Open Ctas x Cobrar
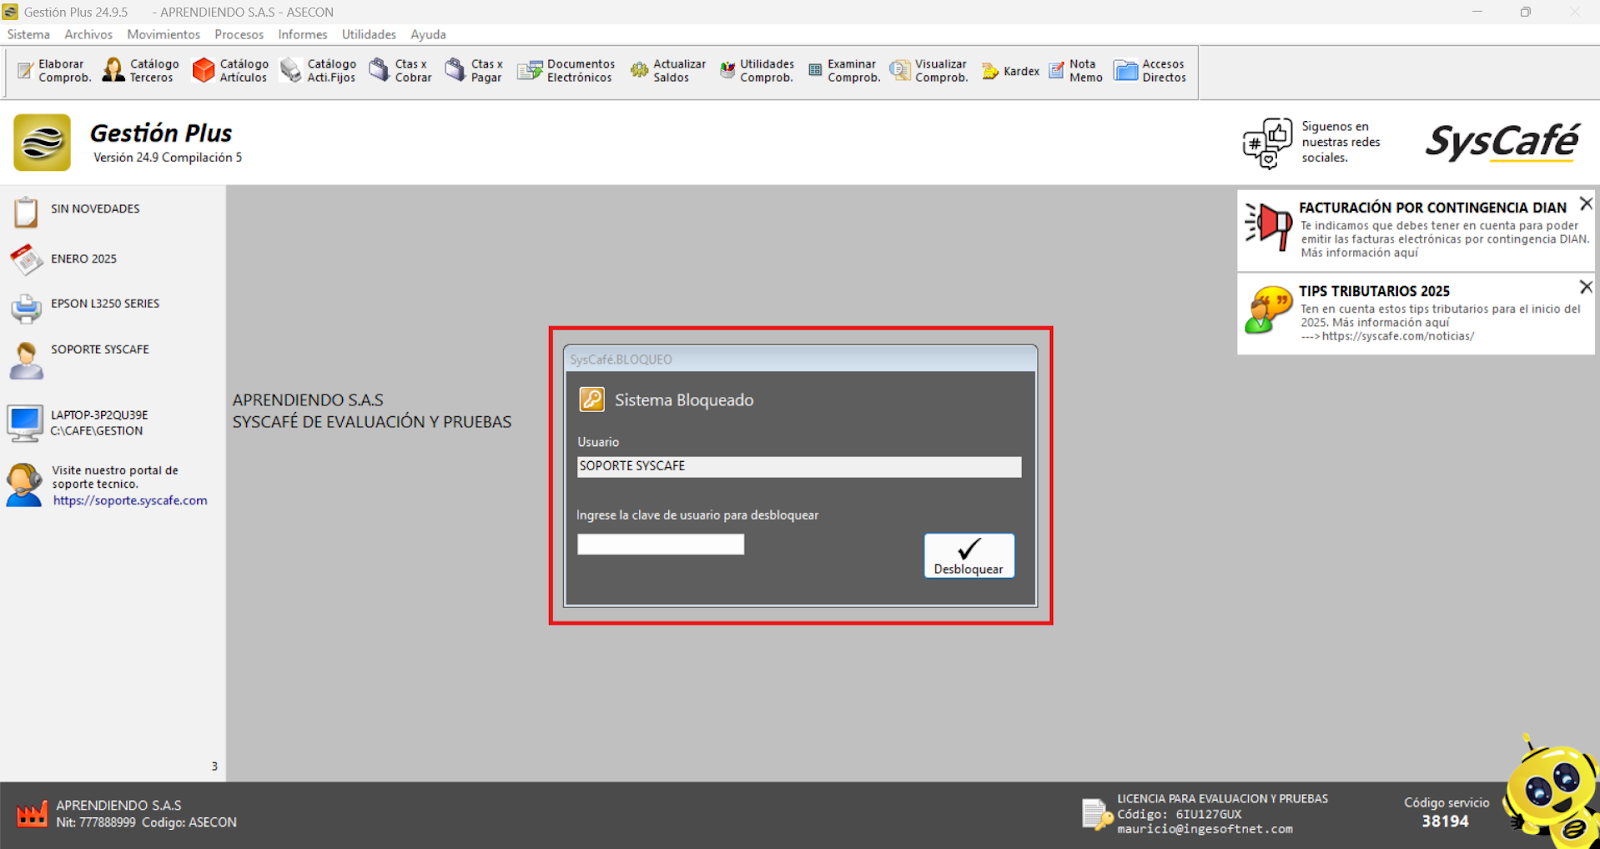 pyautogui.click(x=400, y=71)
